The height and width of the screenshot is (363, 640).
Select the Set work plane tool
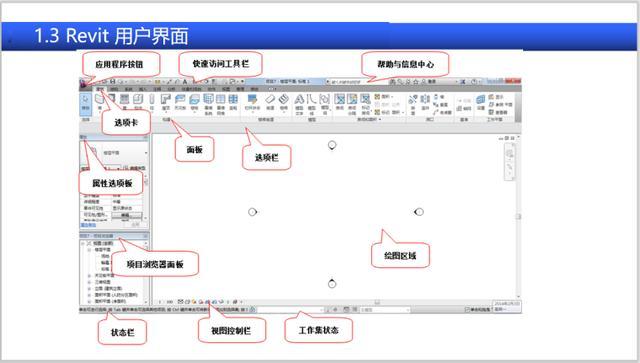[481, 102]
